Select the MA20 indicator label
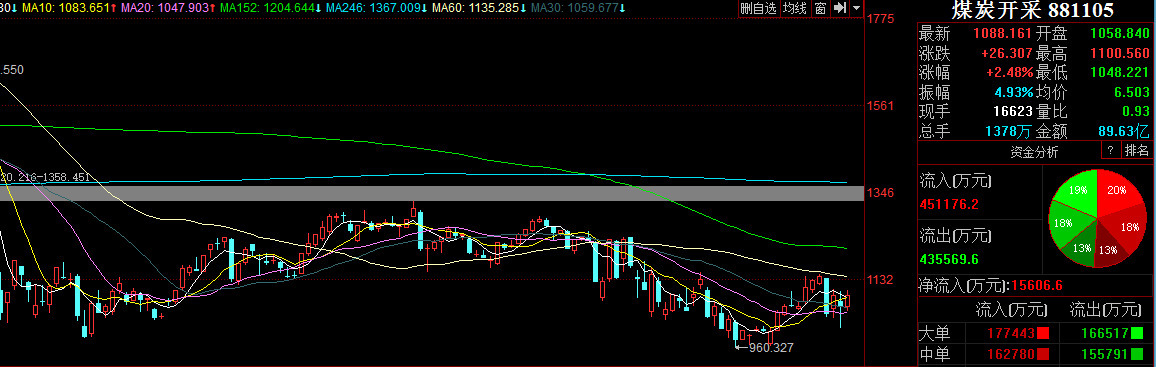The width and height of the screenshot is (1156, 367). click(168, 8)
